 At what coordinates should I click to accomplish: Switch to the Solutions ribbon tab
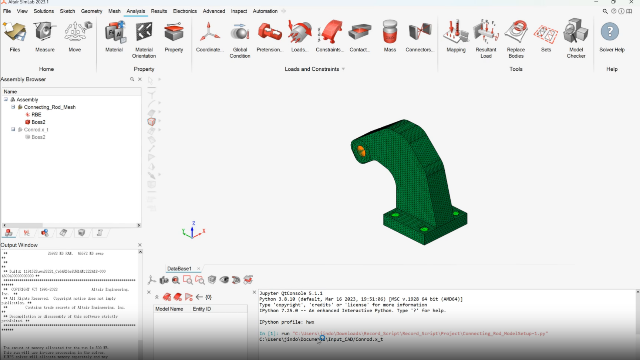point(44,11)
